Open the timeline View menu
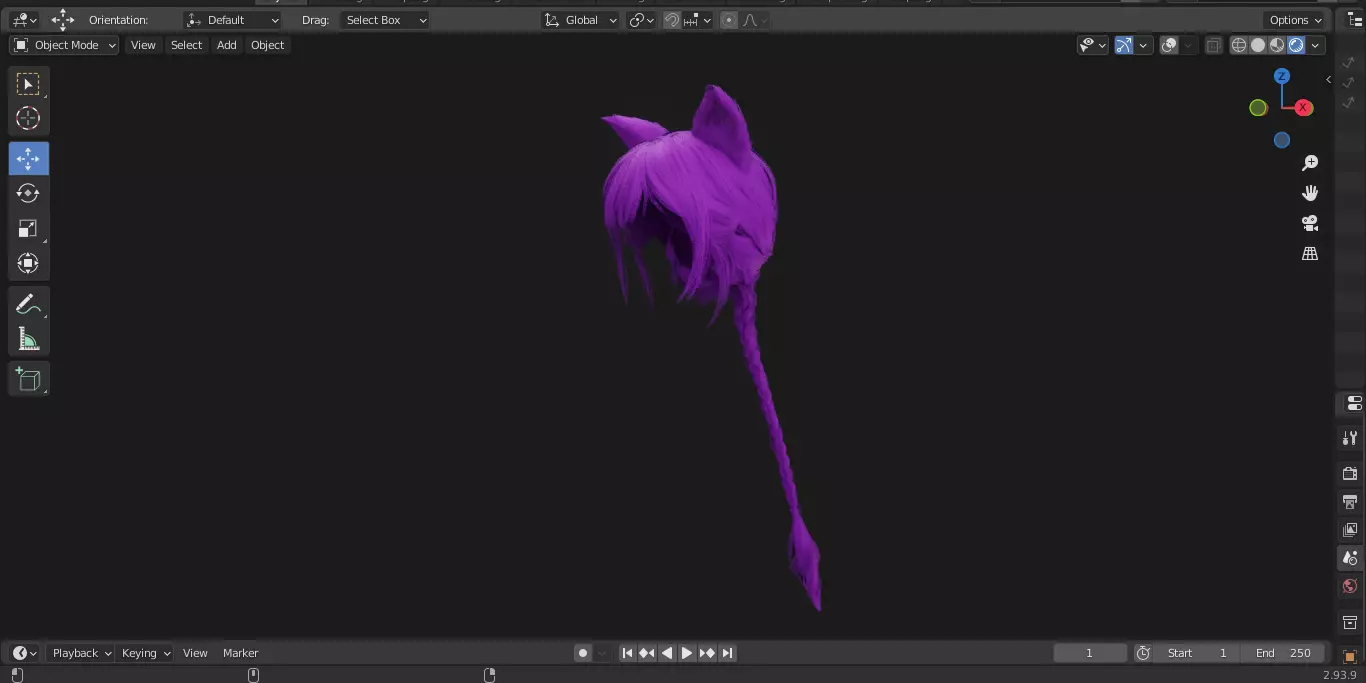 [x=195, y=653]
